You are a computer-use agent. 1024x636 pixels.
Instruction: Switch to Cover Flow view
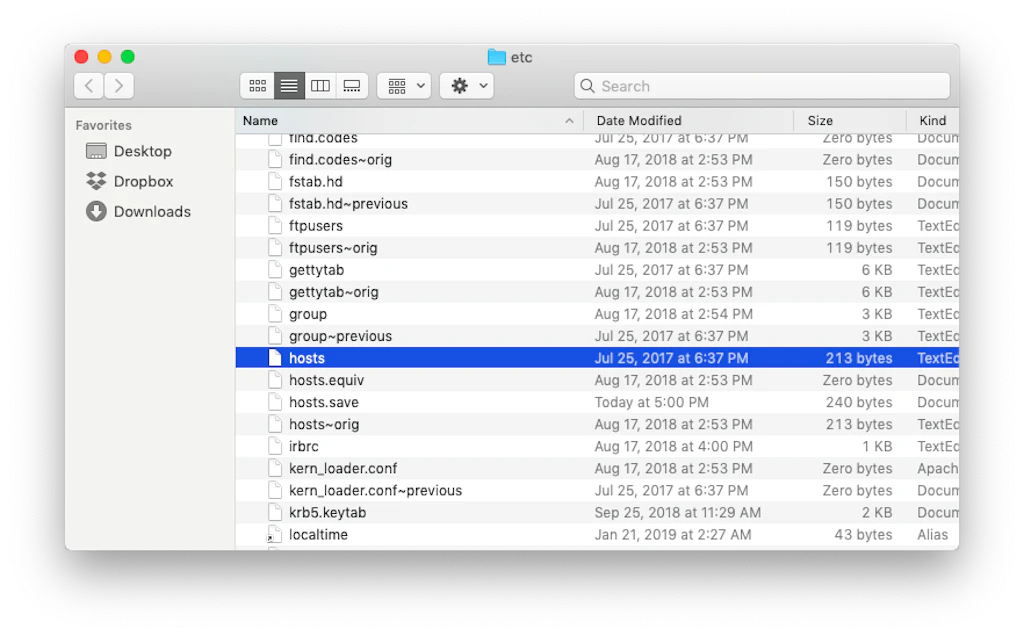tap(351, 85)
